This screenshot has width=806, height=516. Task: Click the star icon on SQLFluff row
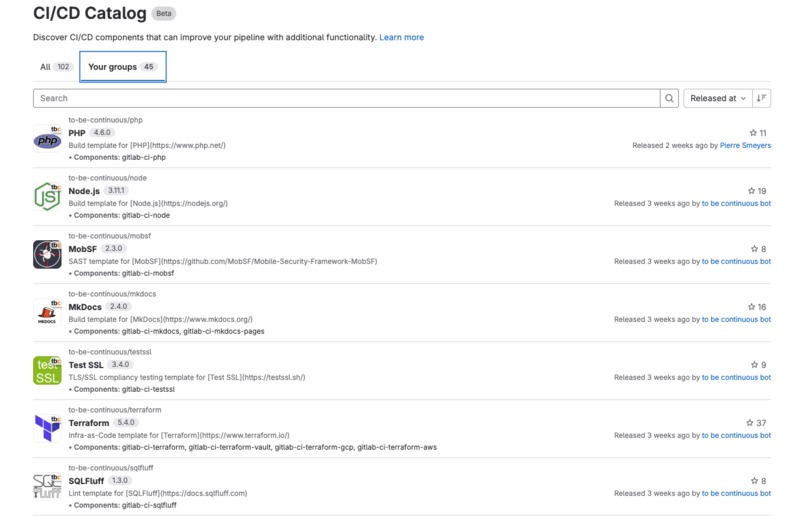pos(754,481)
